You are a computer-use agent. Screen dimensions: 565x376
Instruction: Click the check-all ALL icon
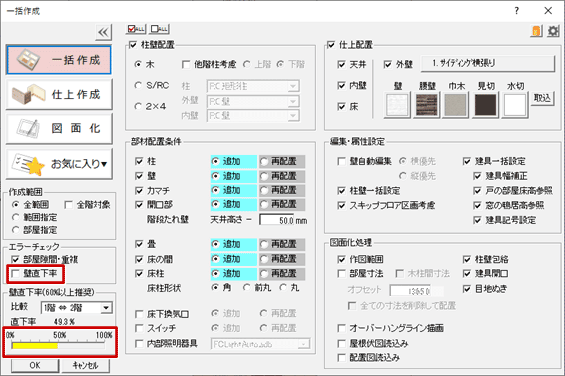(x=136, y=29)
